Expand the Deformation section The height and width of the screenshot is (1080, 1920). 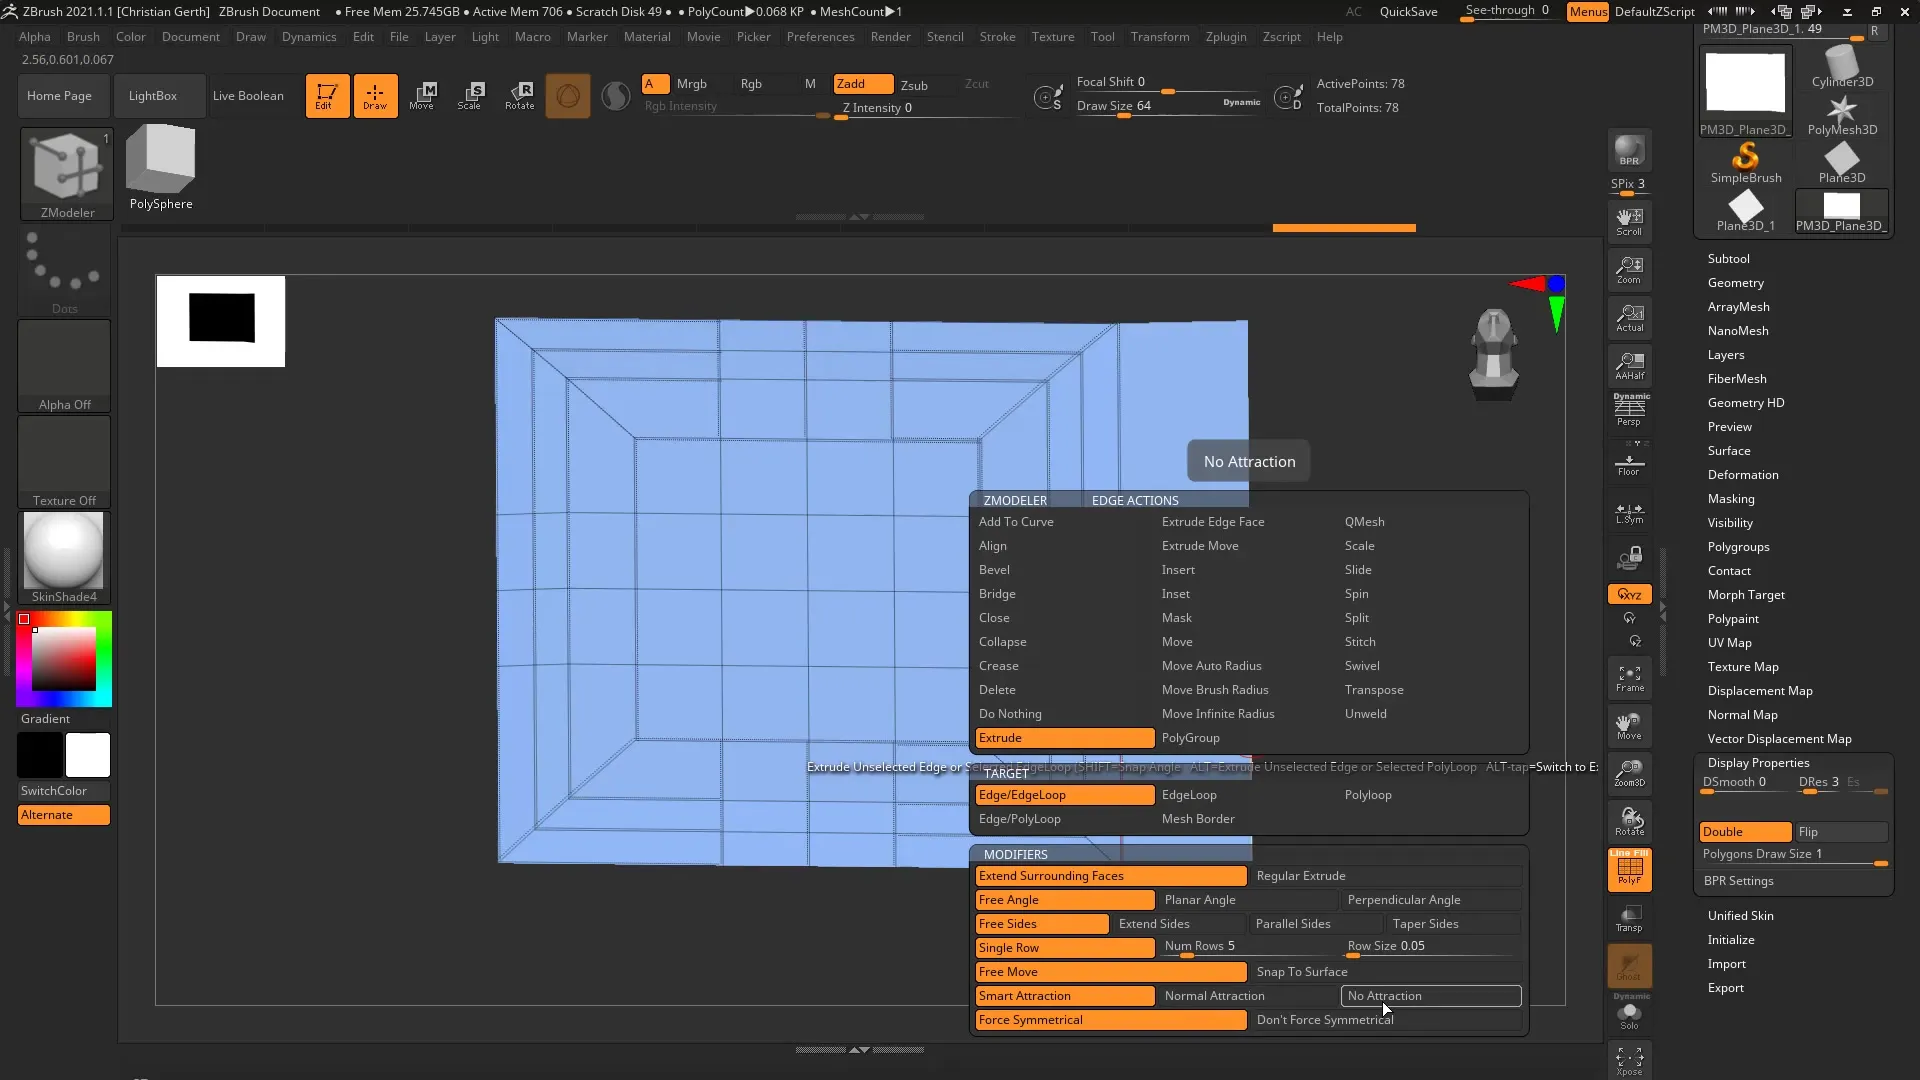coord(1742,475)
